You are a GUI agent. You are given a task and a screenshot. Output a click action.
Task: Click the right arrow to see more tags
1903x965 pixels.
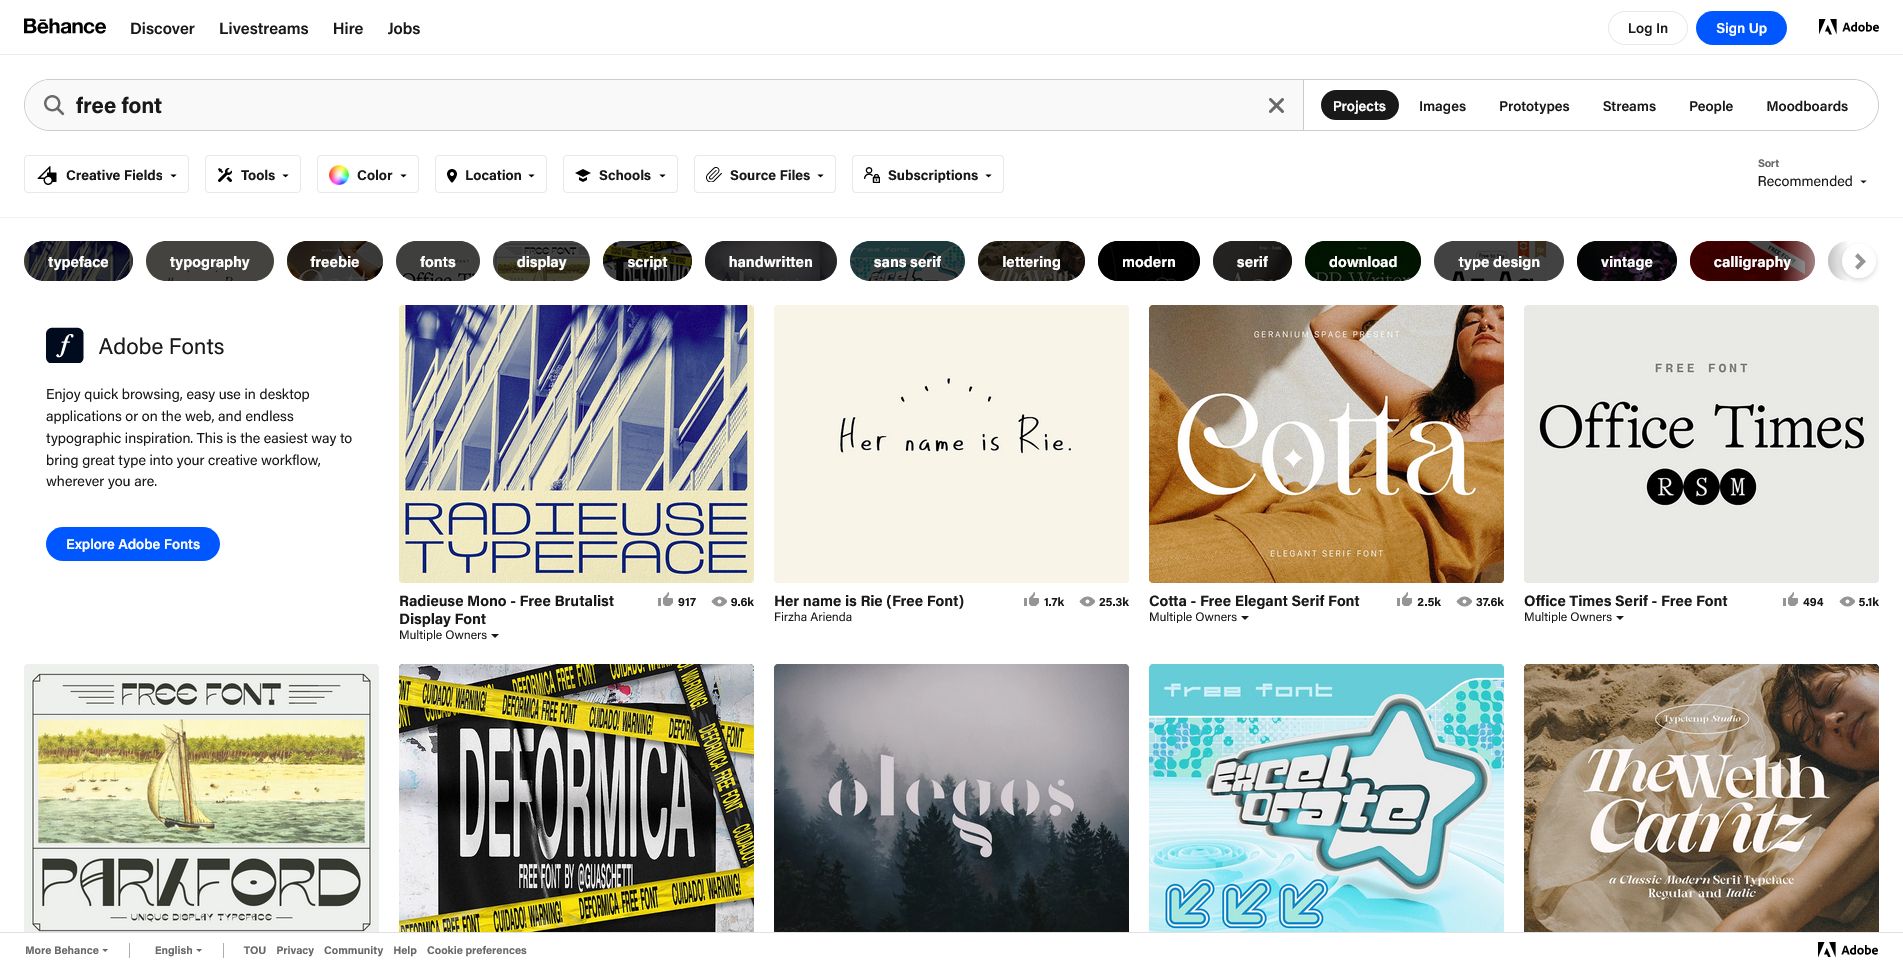click(x=1859, y=261)
